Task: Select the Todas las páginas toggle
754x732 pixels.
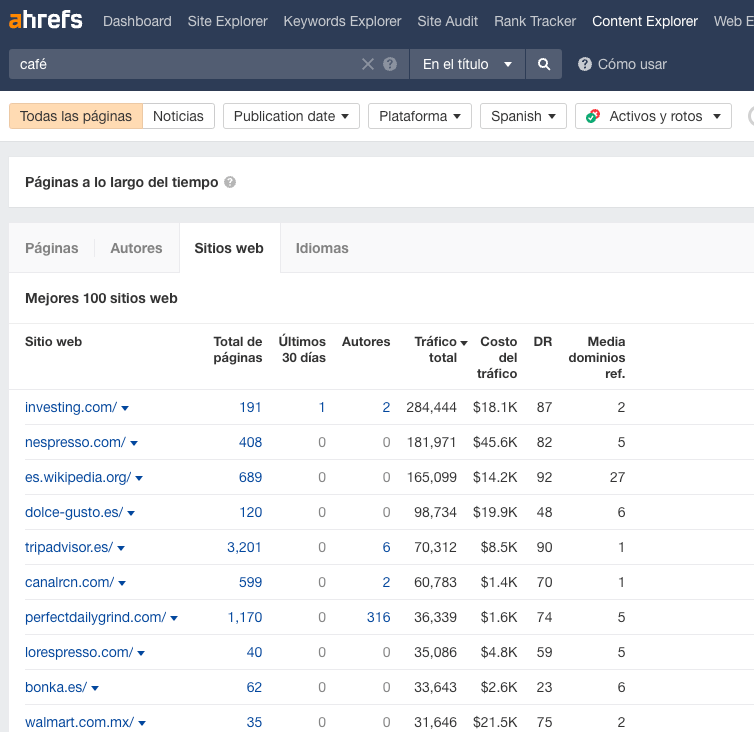Action: tap(75, 116)
